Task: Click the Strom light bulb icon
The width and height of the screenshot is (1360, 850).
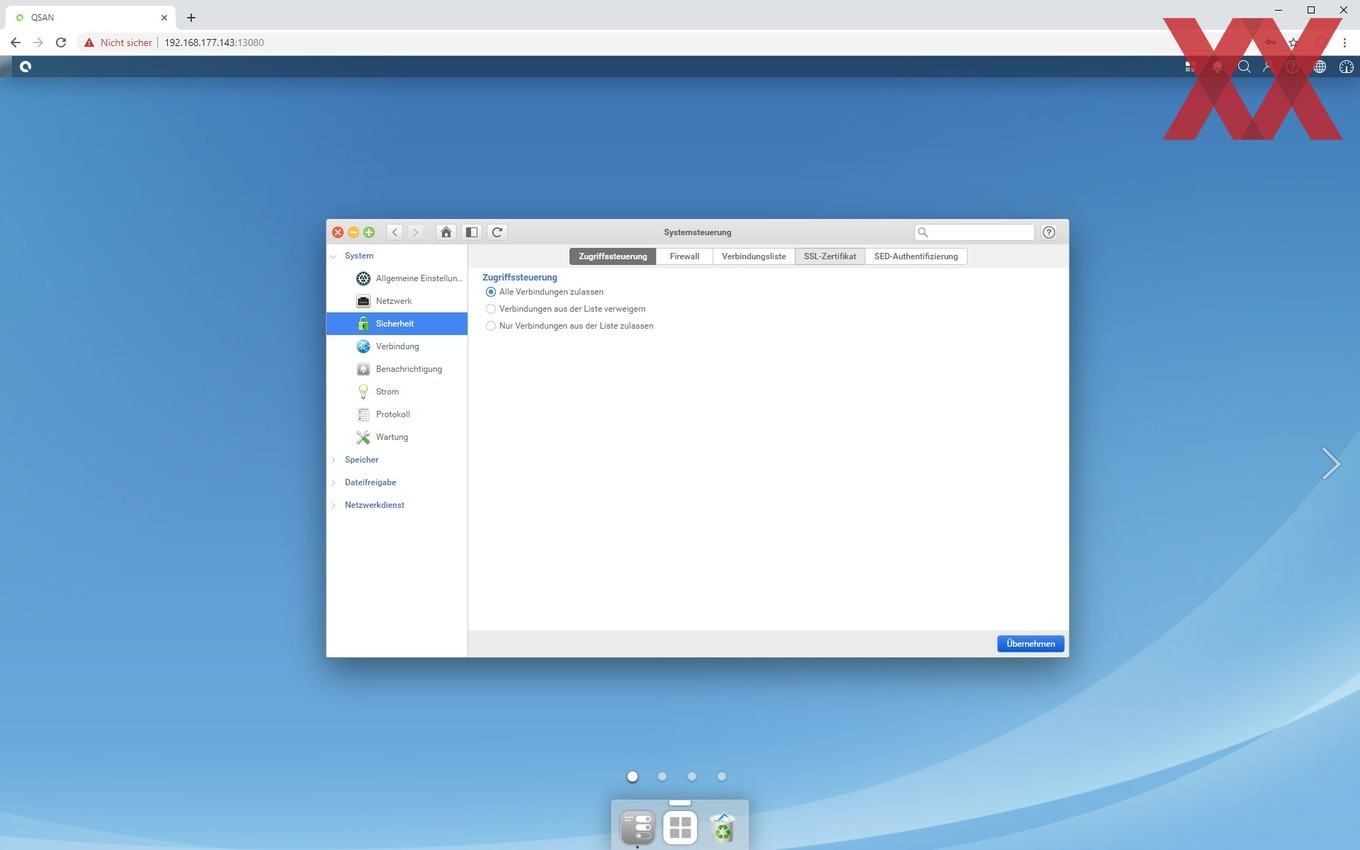Action: 363,392
